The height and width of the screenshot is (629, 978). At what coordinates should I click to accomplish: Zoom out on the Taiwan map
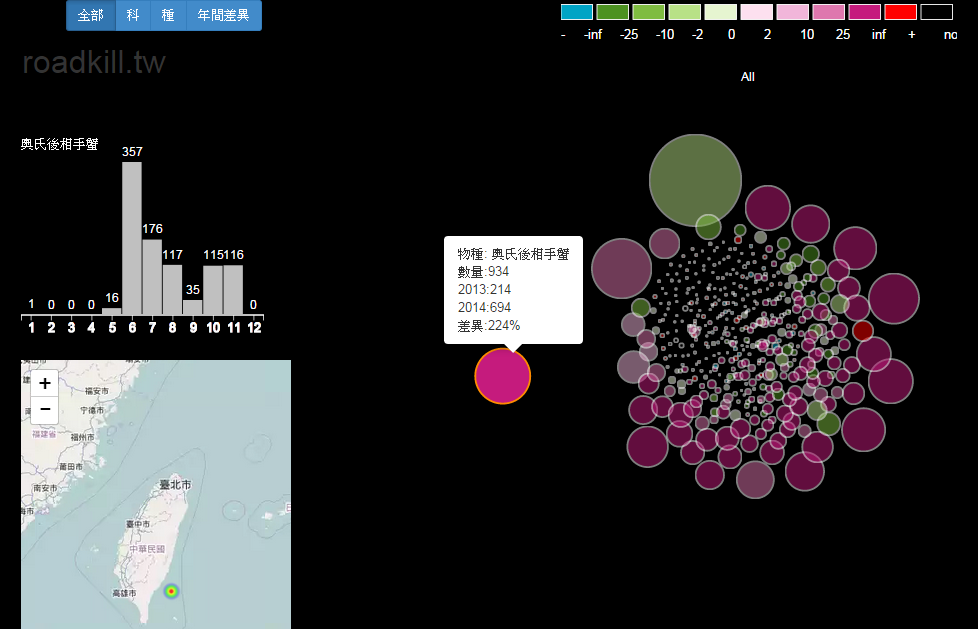pyautogui.click(x=45, y=410)
